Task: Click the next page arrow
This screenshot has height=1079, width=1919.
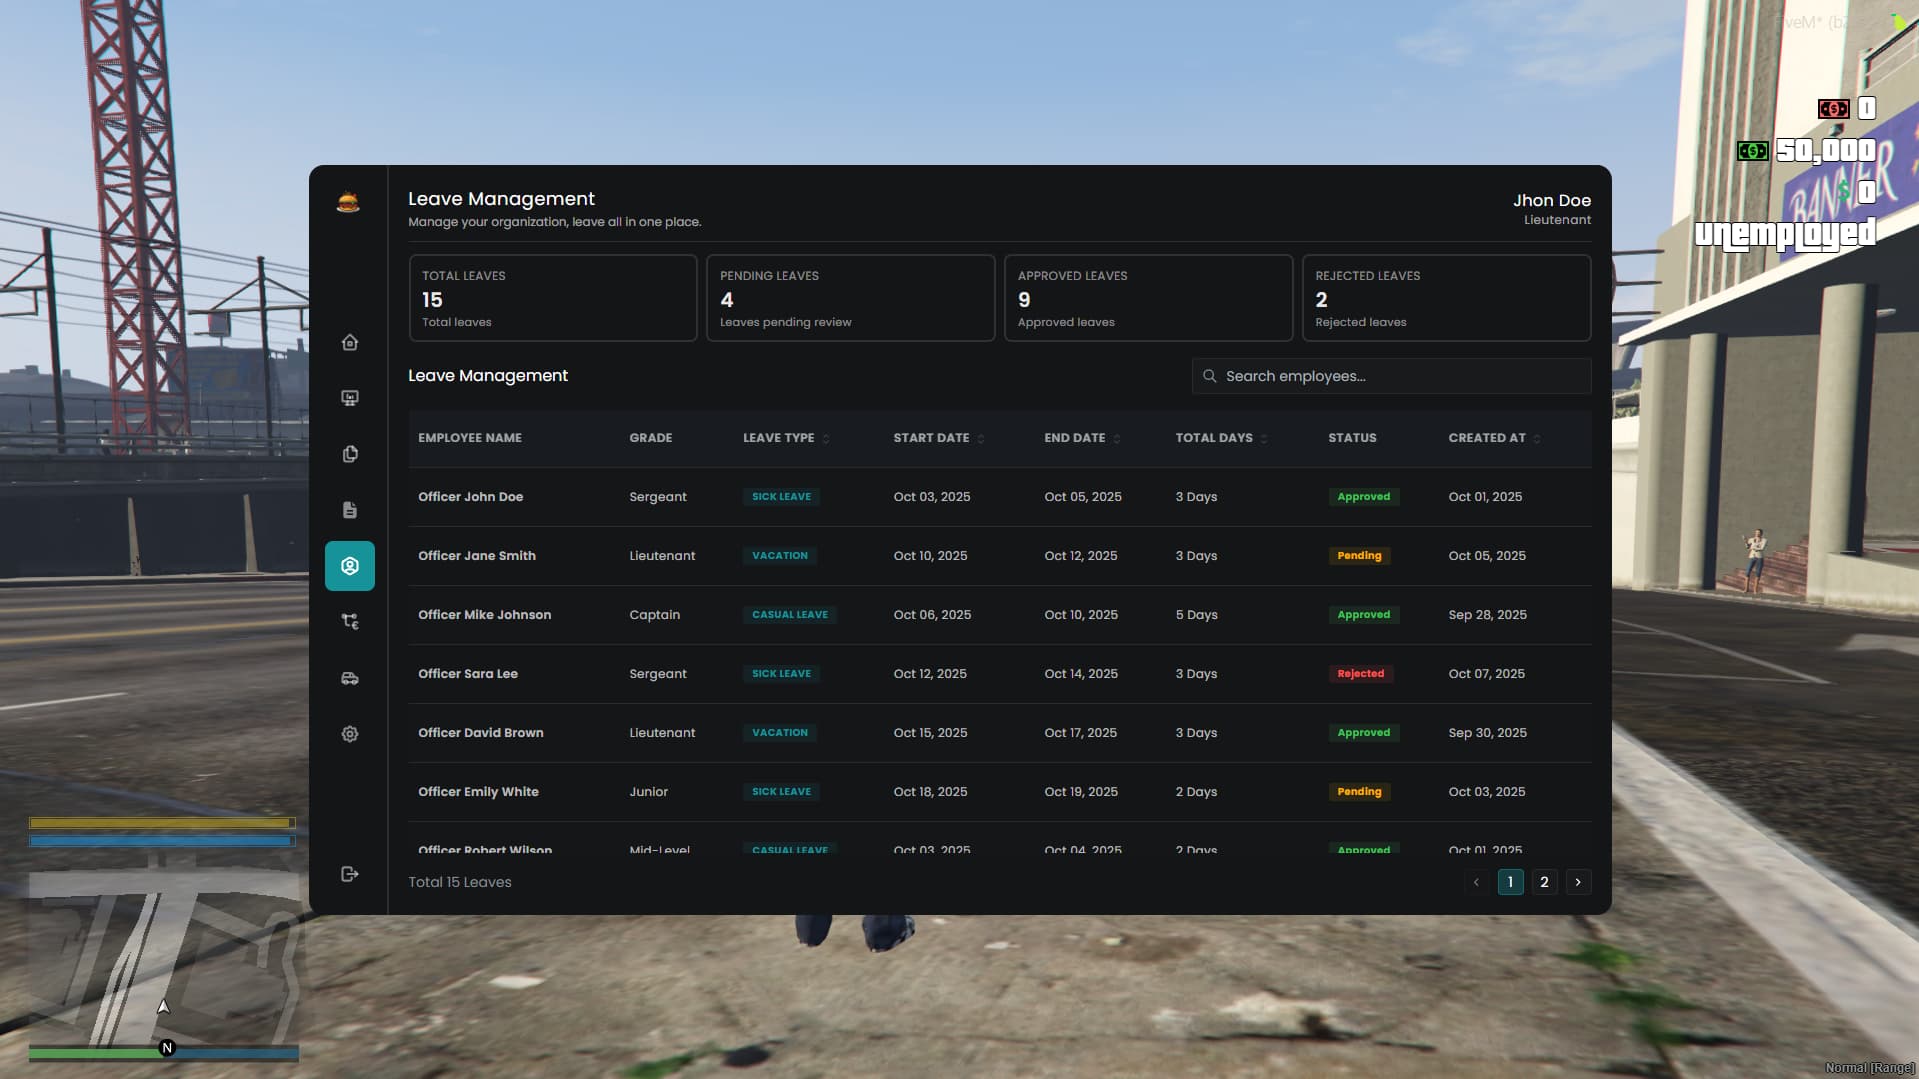Action: pyautogui.click(x=1578, y=882)
